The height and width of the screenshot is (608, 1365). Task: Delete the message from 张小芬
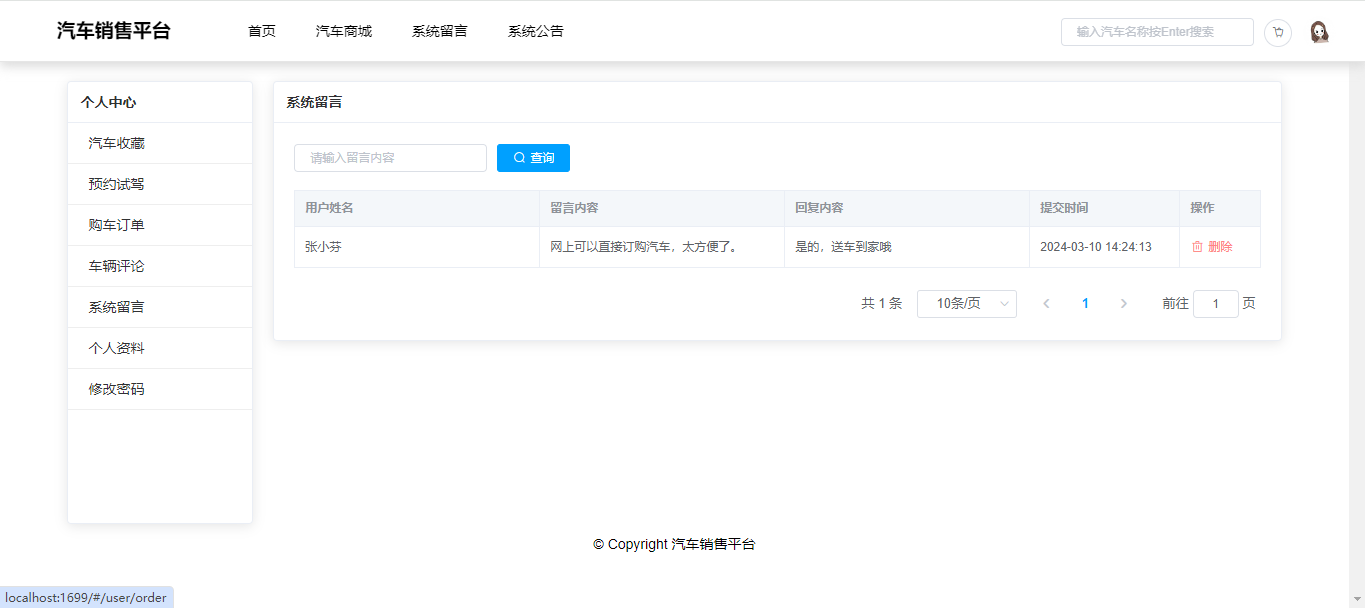(x=1211, y=247)
